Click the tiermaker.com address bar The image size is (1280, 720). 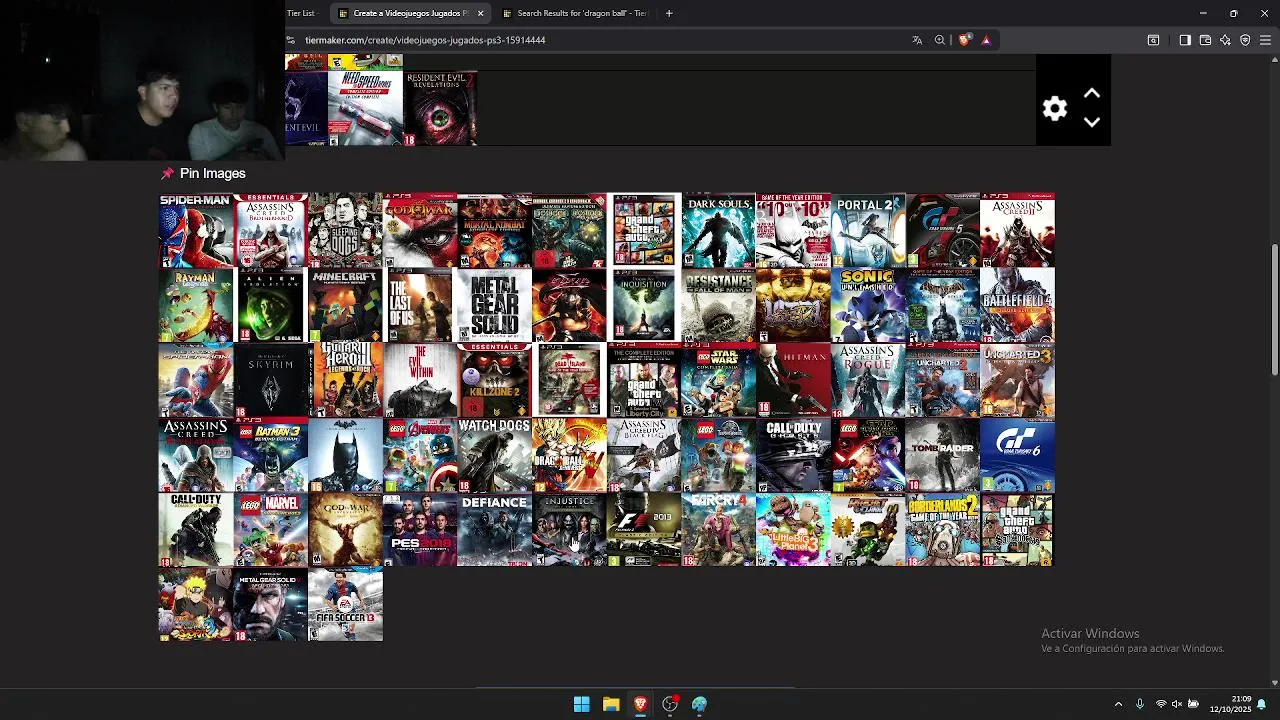tap(600, 40)
